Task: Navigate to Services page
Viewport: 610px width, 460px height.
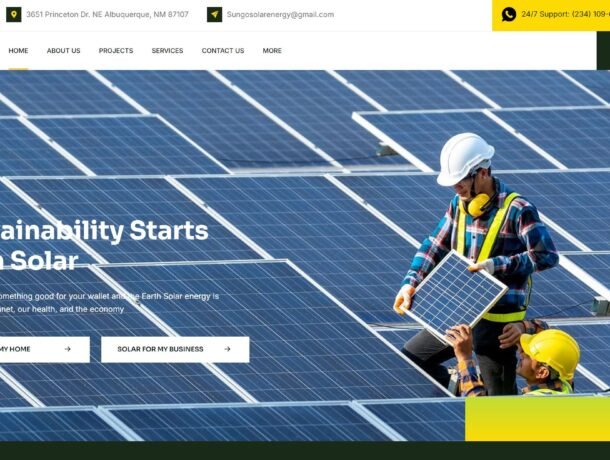Action: (167, 51)
